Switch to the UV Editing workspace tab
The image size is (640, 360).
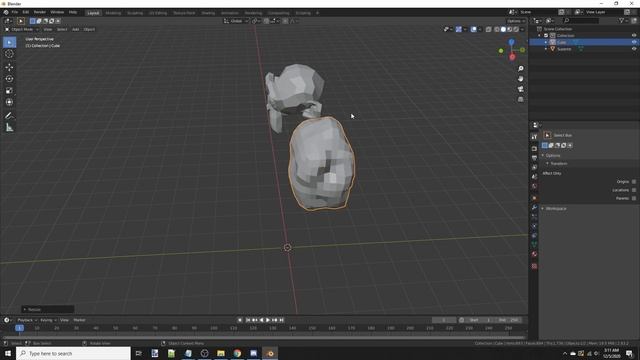click(158, 13)
